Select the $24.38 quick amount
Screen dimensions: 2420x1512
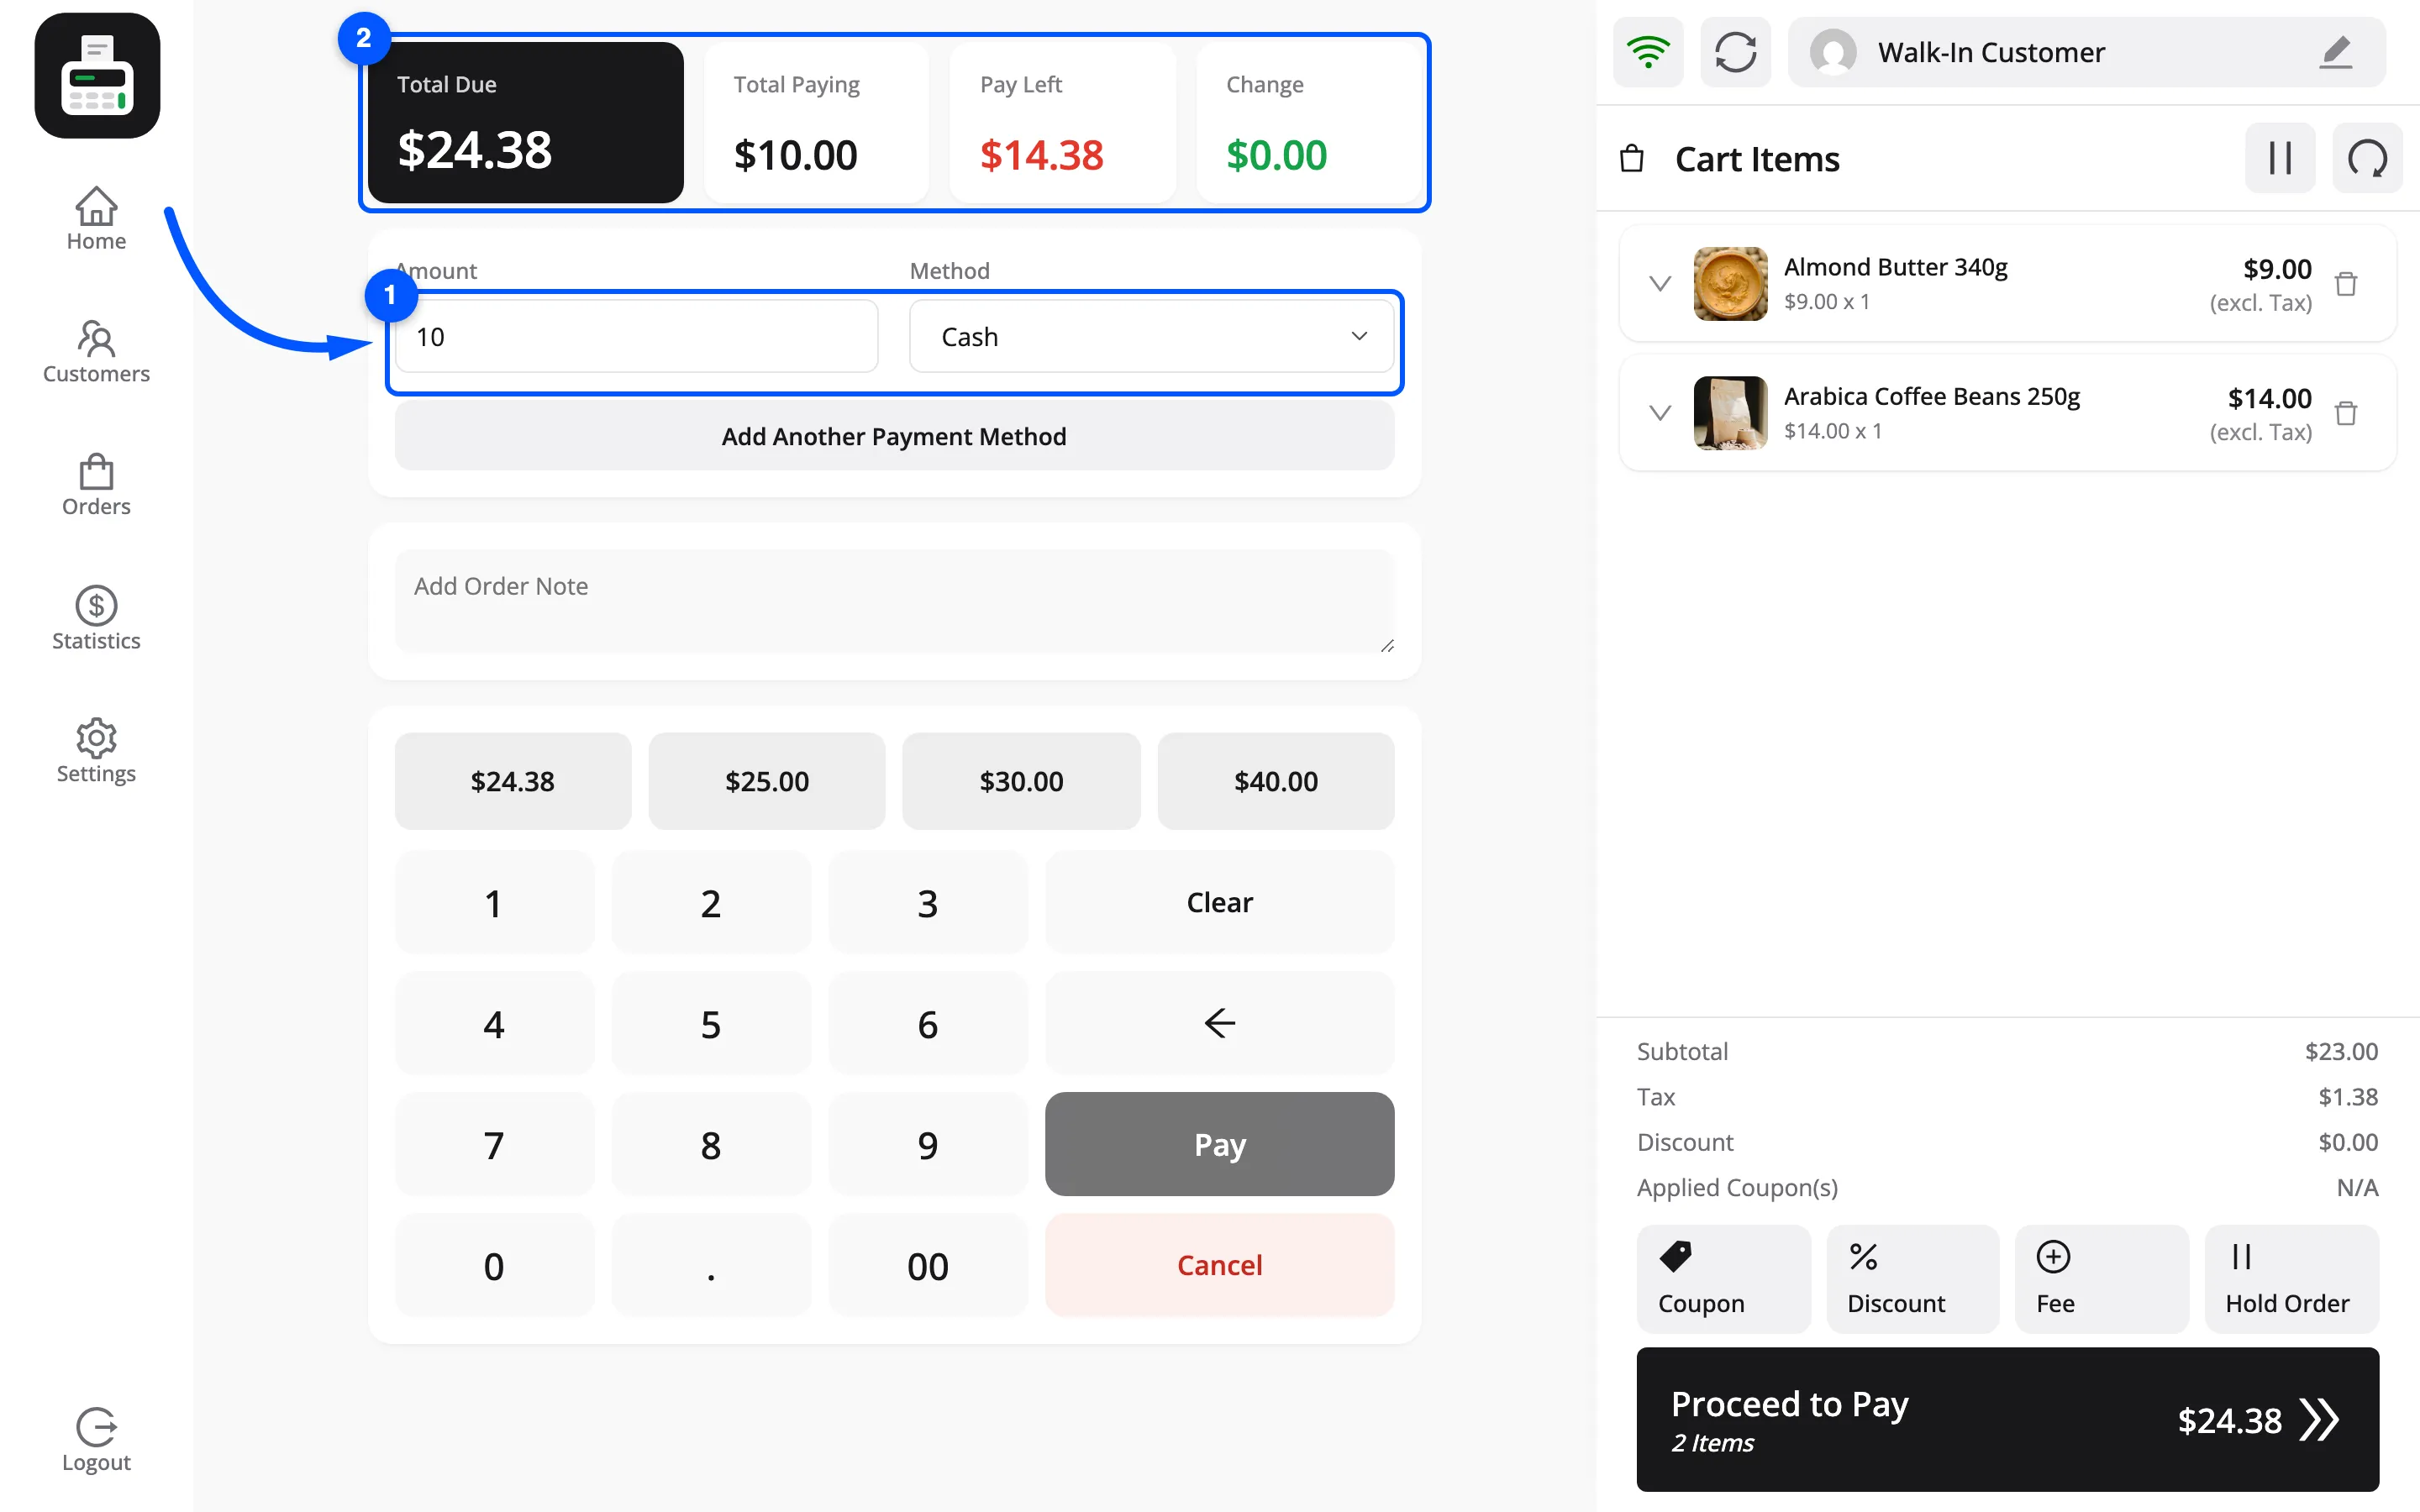click(513, 781)
